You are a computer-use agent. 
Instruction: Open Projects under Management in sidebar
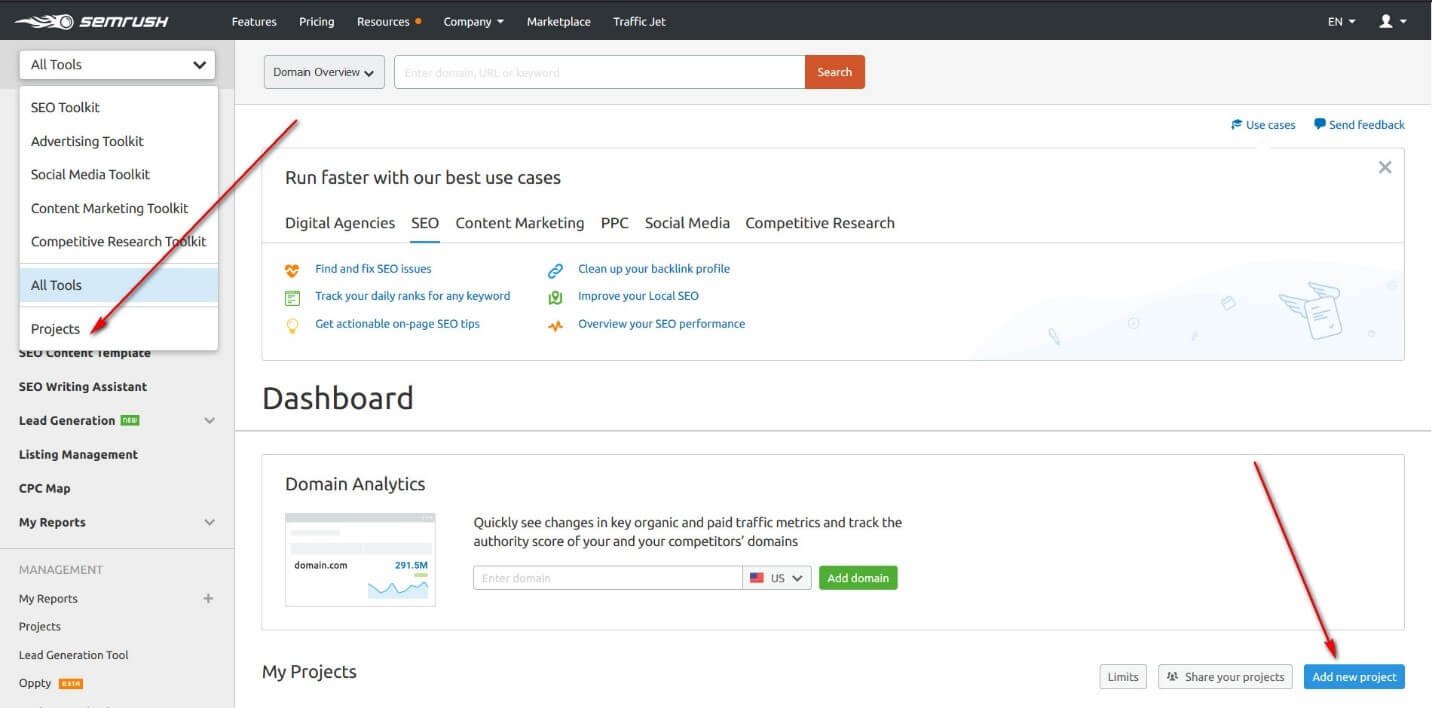click(40, 627)
